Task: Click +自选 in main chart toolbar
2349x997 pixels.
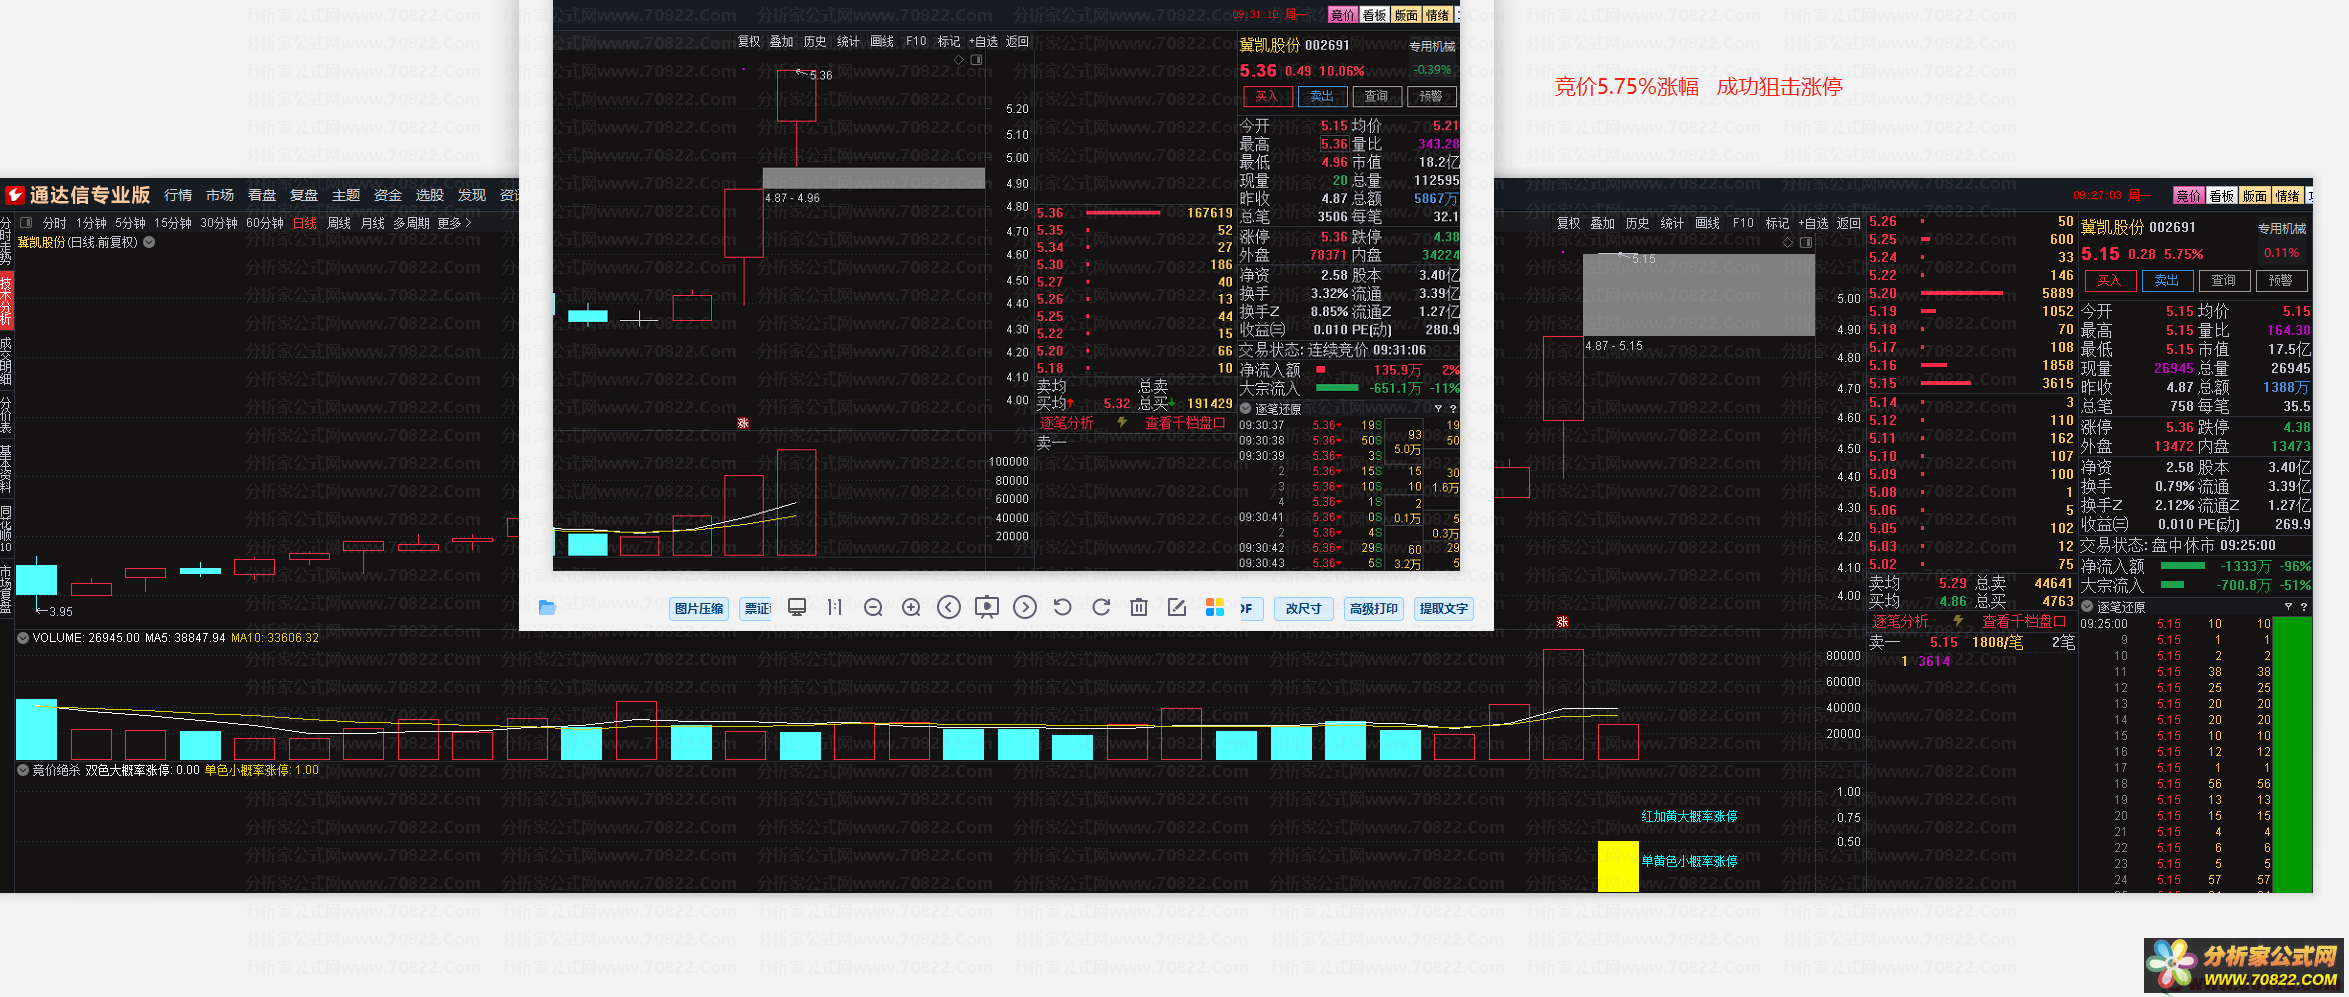Action: click(x=1813, y=223)
